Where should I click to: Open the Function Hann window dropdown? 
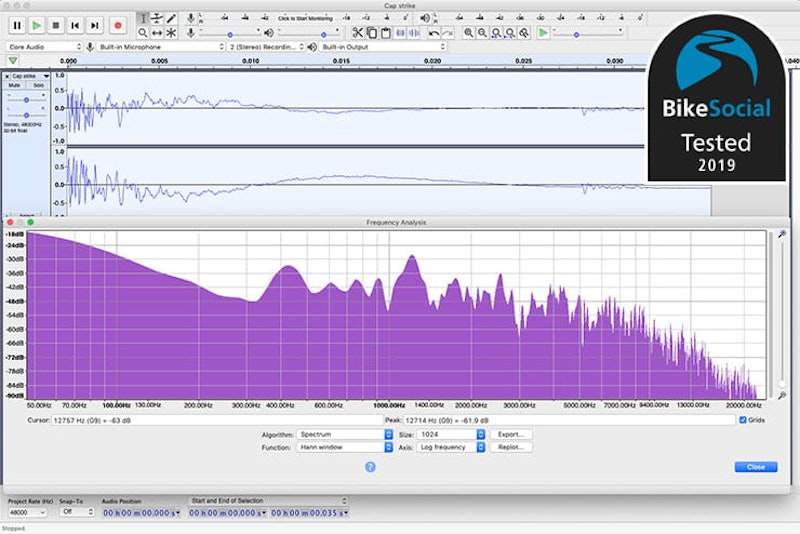[x=344, y=447]
